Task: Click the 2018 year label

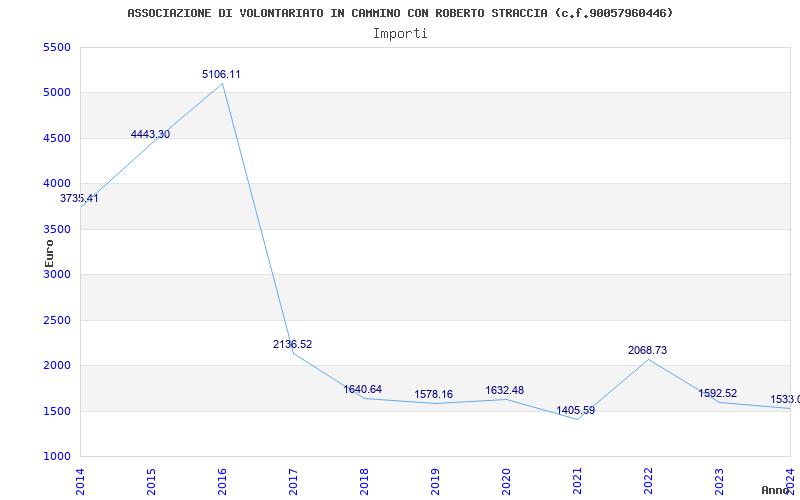Action: click(x=364, y=482)
